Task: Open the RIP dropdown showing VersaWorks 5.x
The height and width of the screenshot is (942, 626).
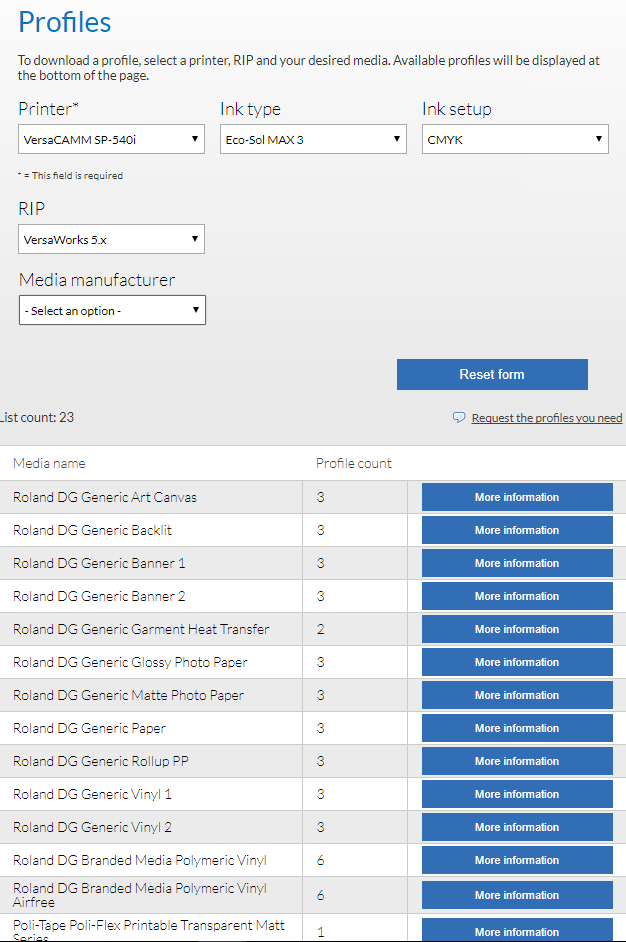Action: [x=111, y=239]
